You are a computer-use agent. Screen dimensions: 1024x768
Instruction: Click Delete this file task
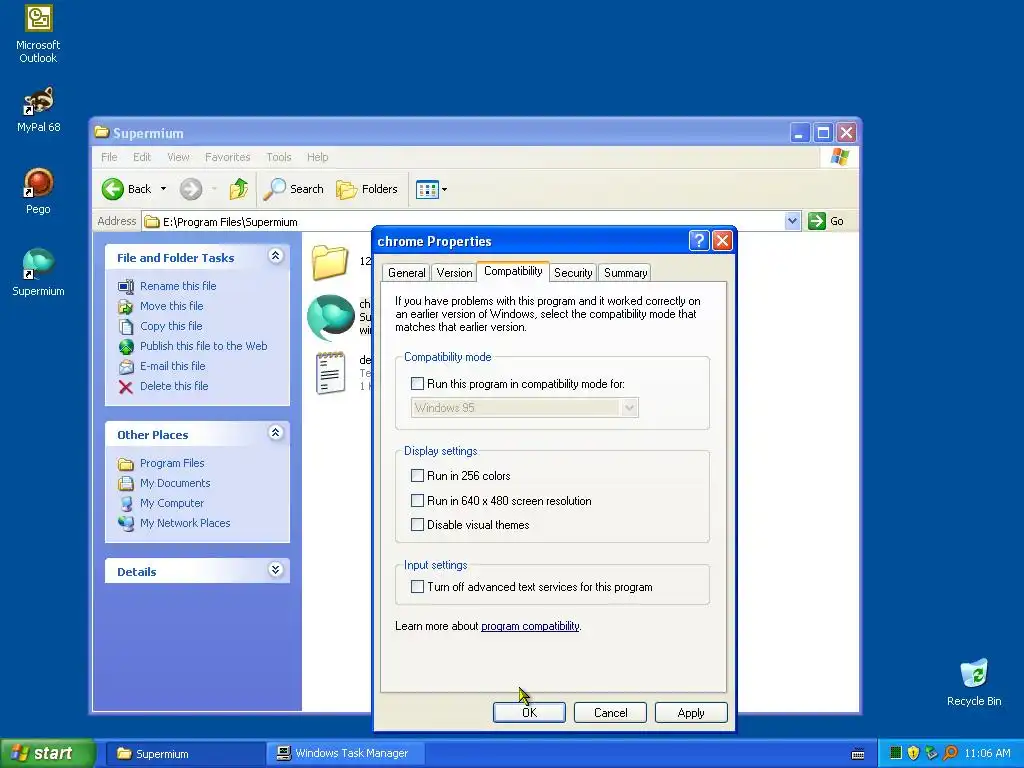click(174, 386)
